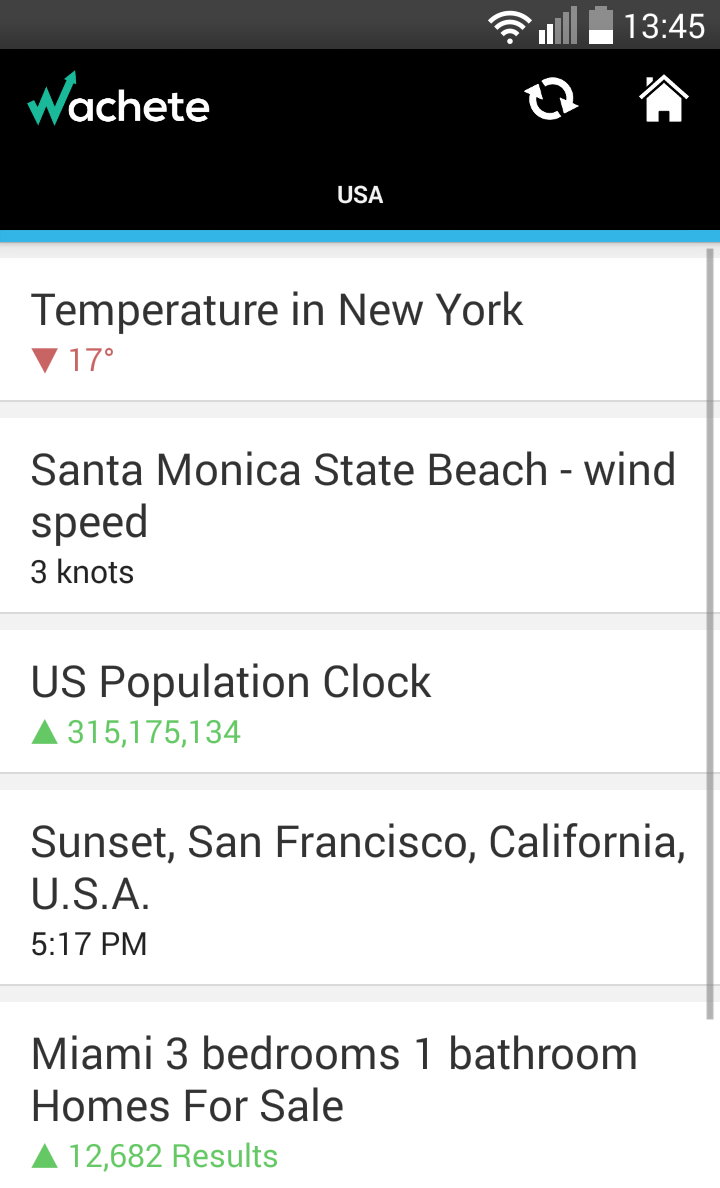Tap the battery status icon
720x1188 pixels.
[x=600, y=26]
